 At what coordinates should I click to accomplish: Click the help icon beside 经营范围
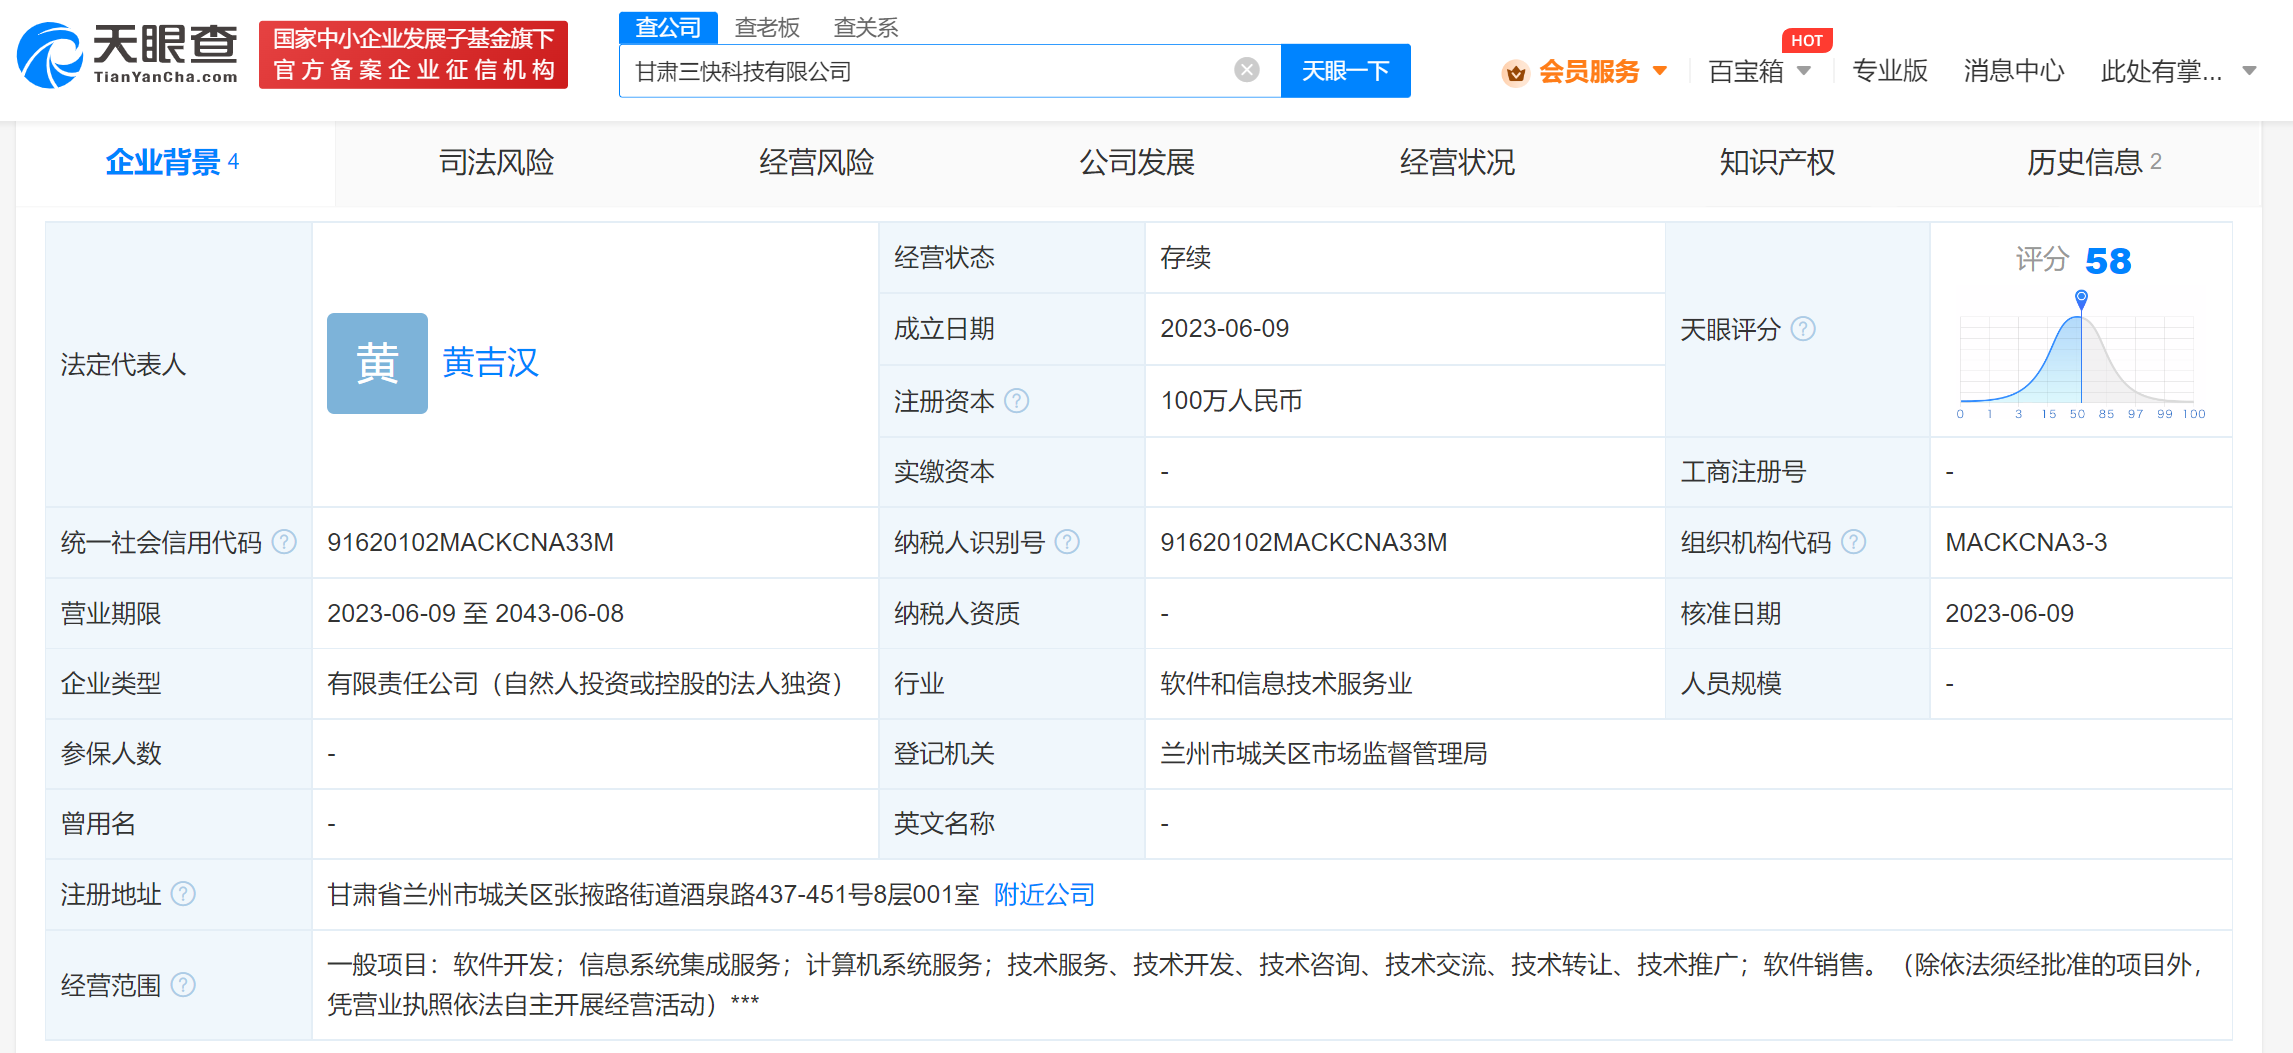[x=183, y=985]
